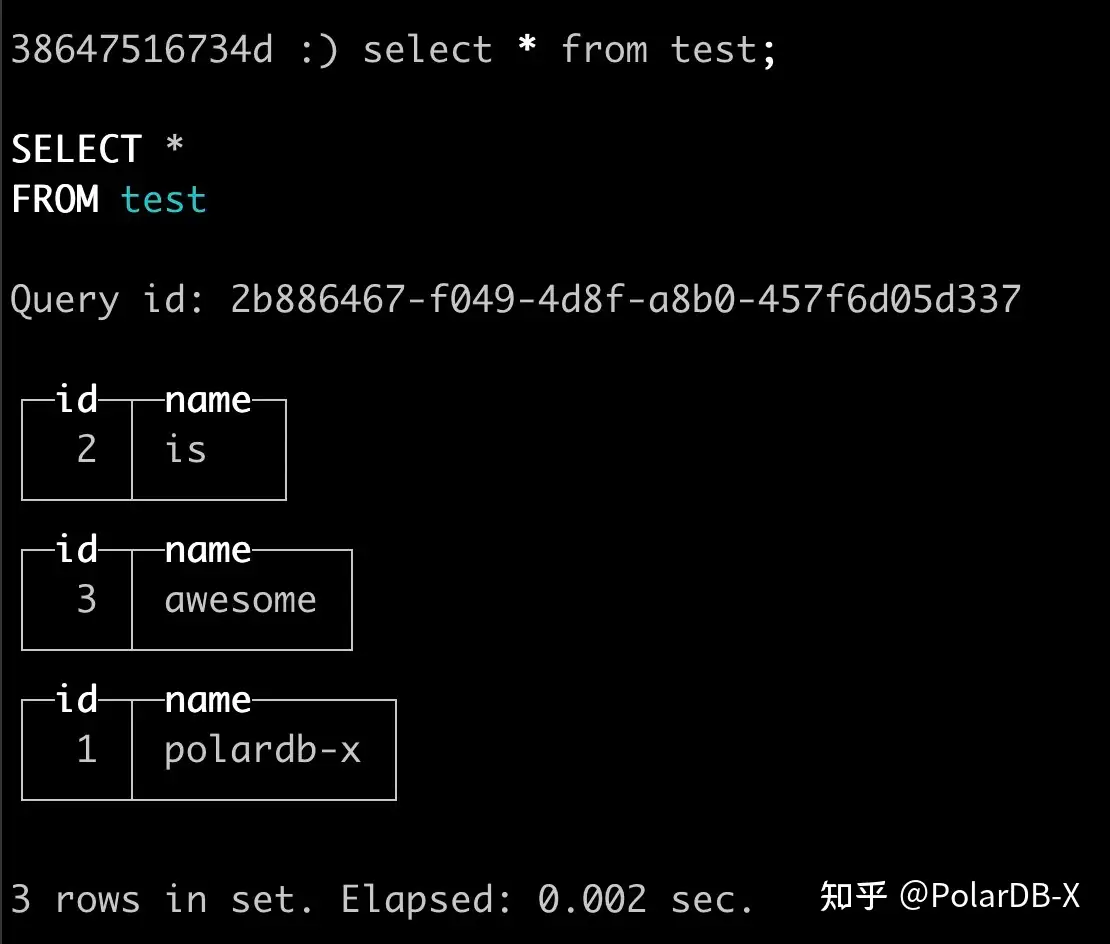Screen dimensions: 1110x944
Task: Click the name header above 'polardb-x'
Action: 208,700
